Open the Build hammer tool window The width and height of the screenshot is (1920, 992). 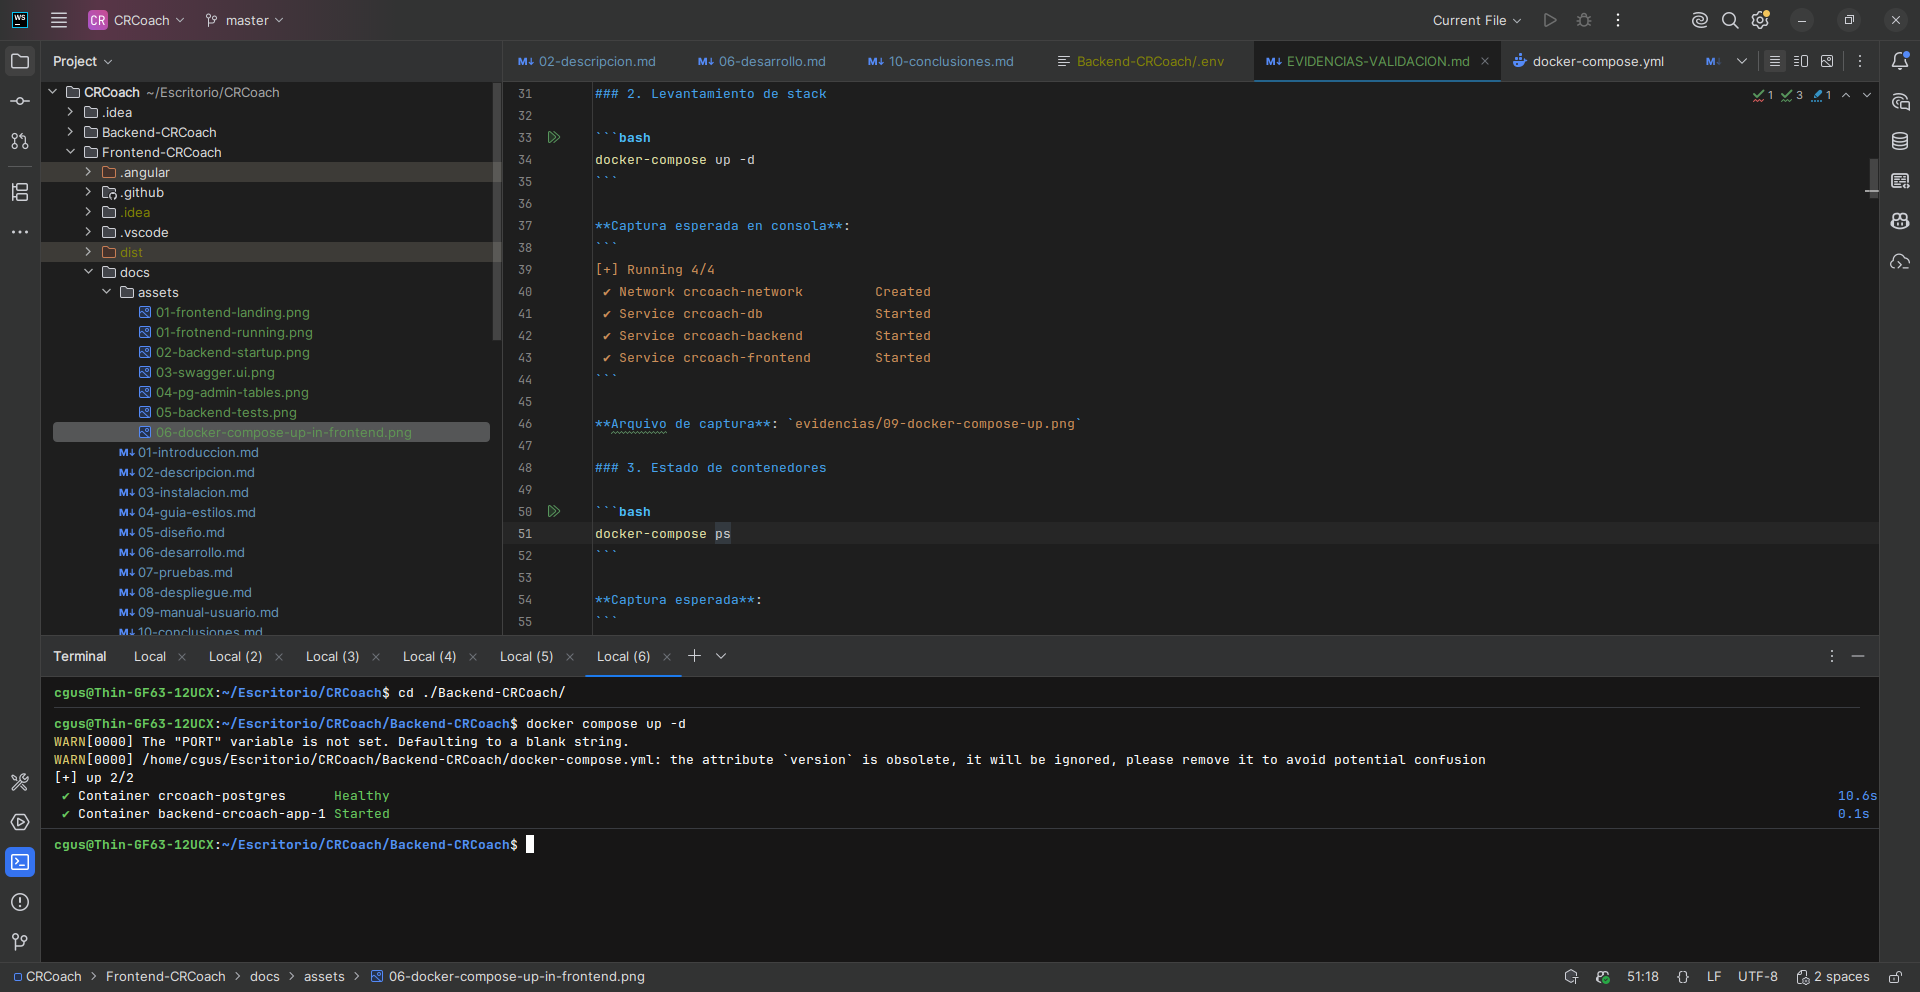tap(20, 782)
